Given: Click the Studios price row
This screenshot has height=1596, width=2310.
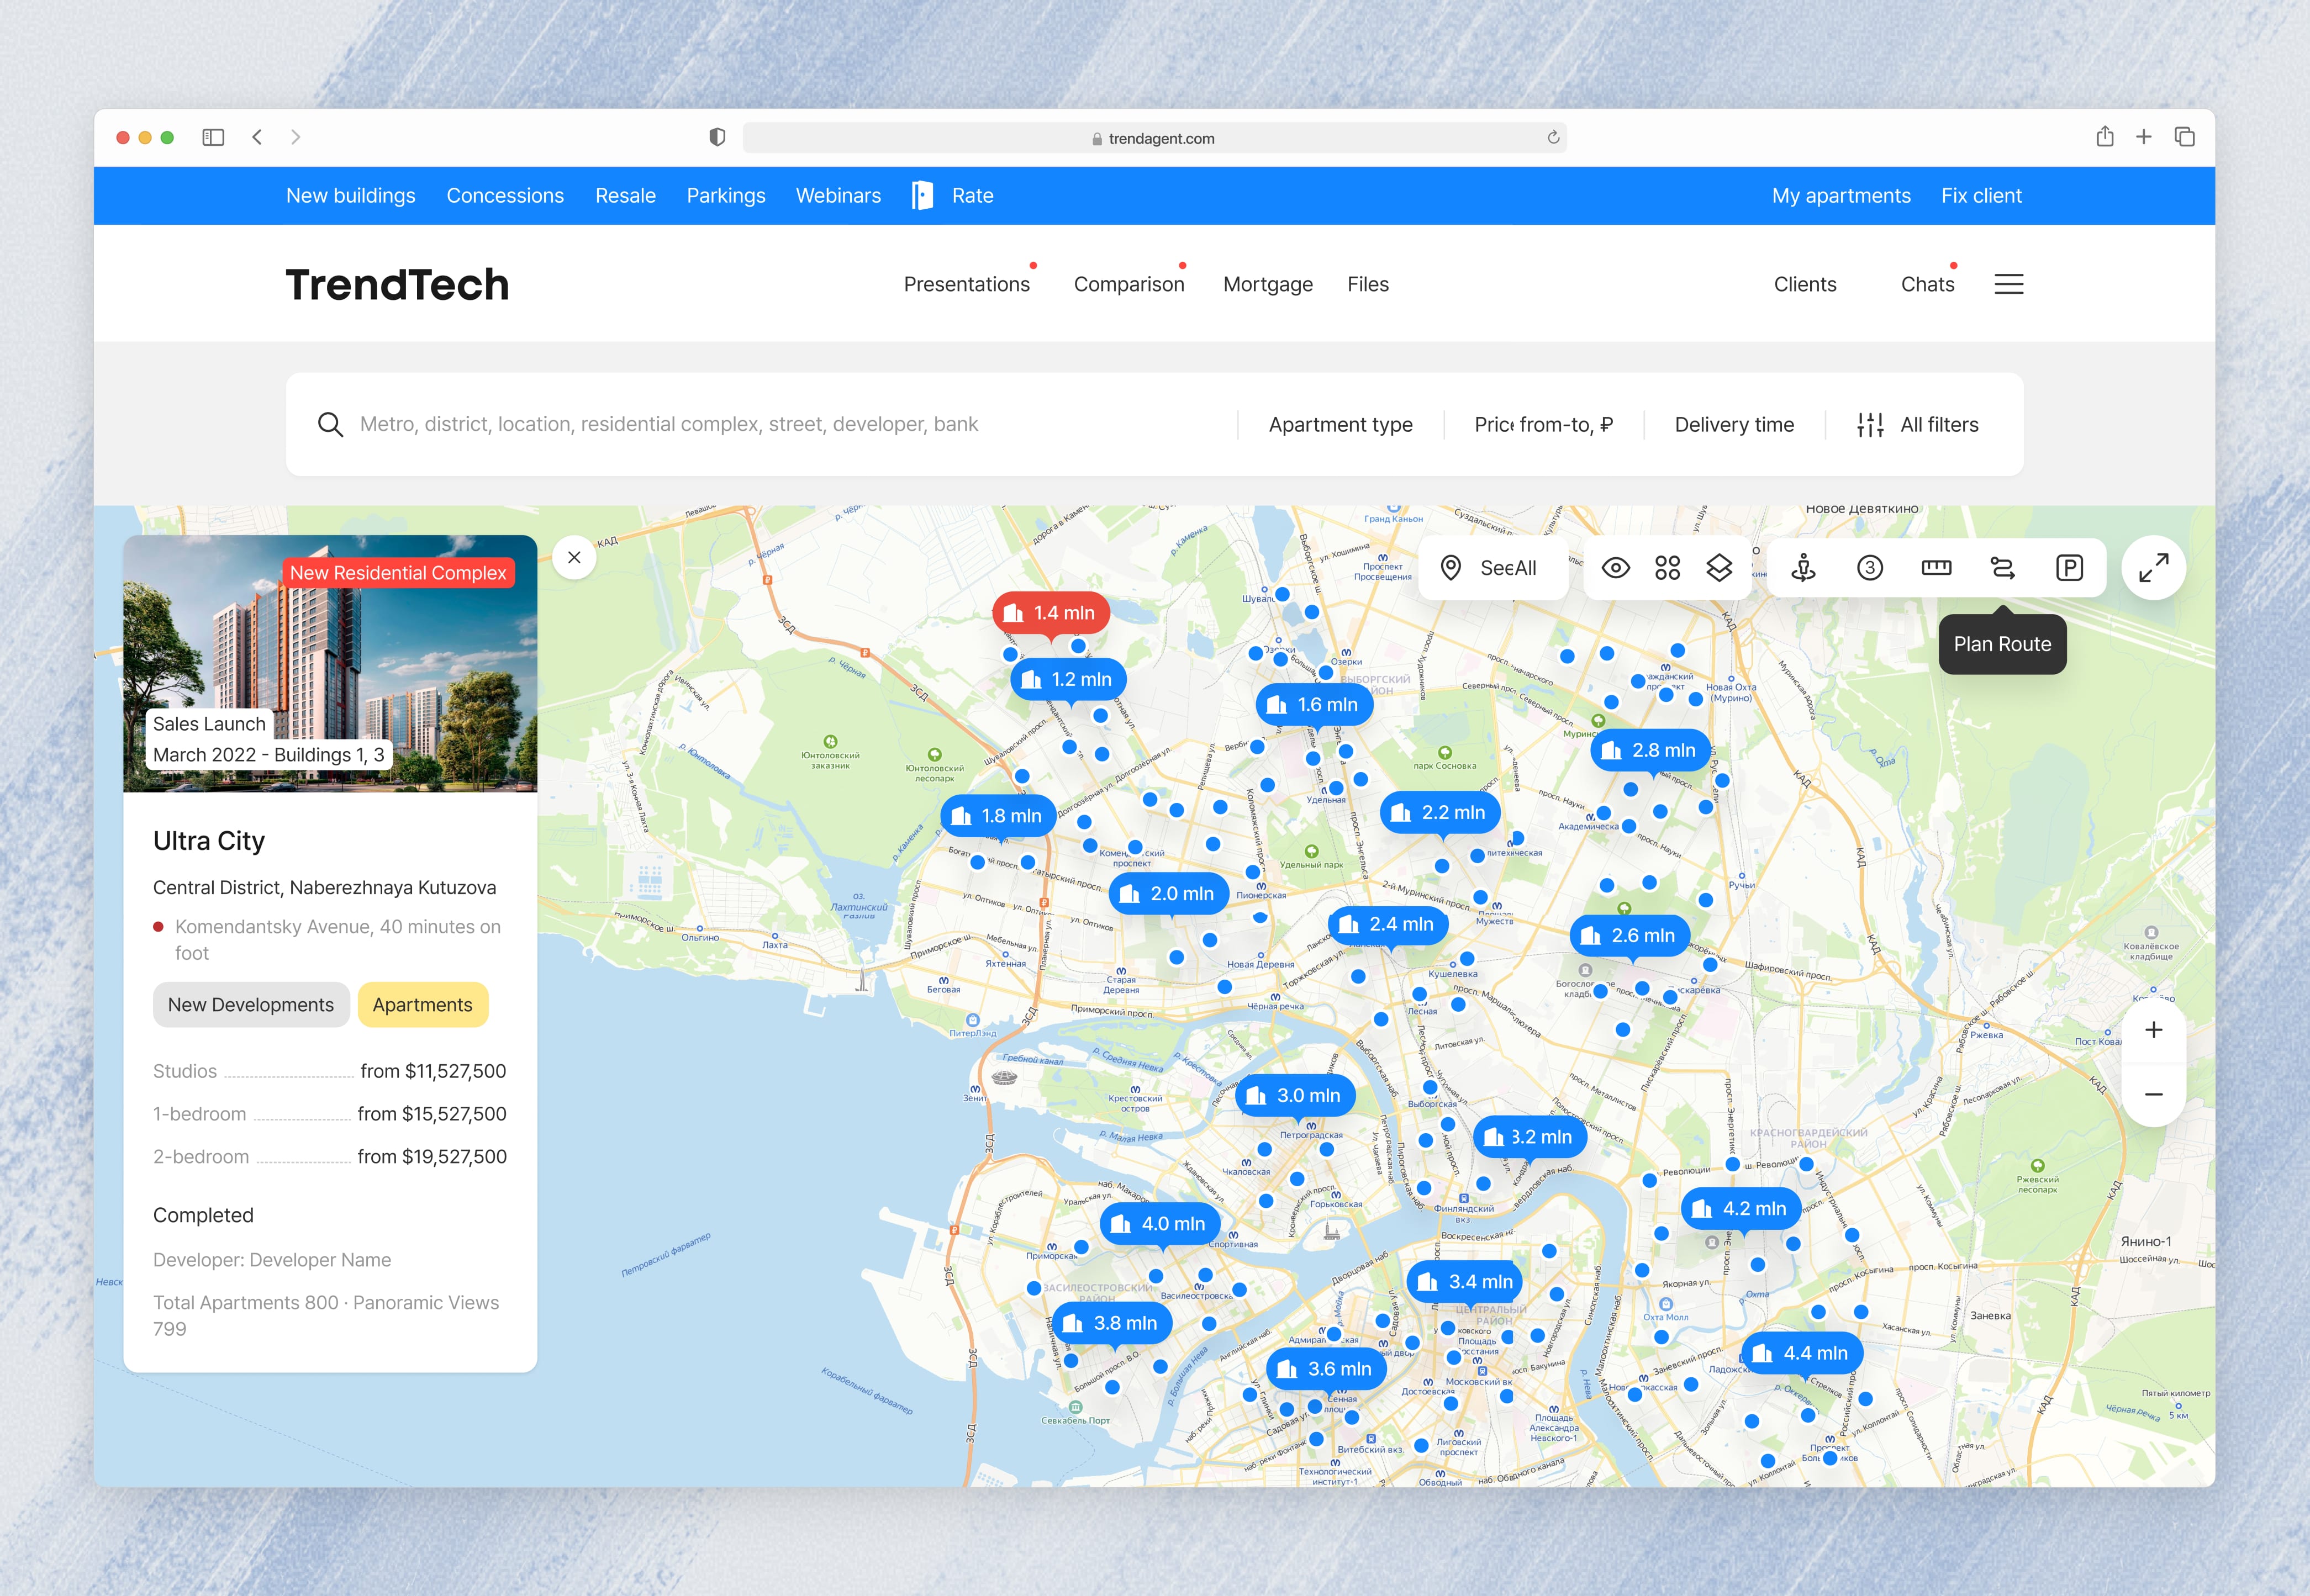Looking at the screenshot, I should click(x=330, y=1071).
